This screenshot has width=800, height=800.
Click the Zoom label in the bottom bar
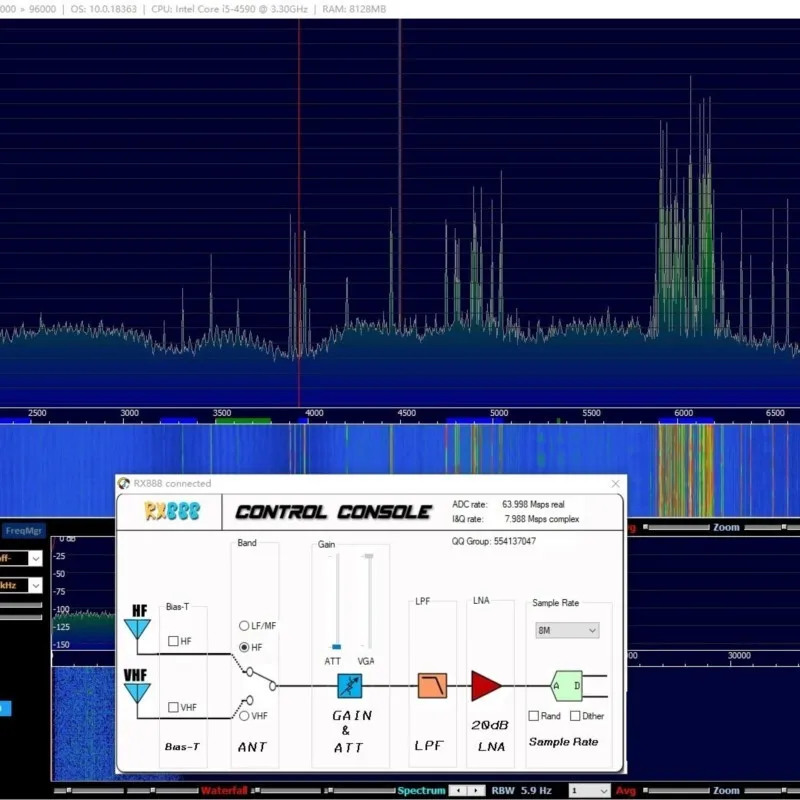tap(726, 790)
